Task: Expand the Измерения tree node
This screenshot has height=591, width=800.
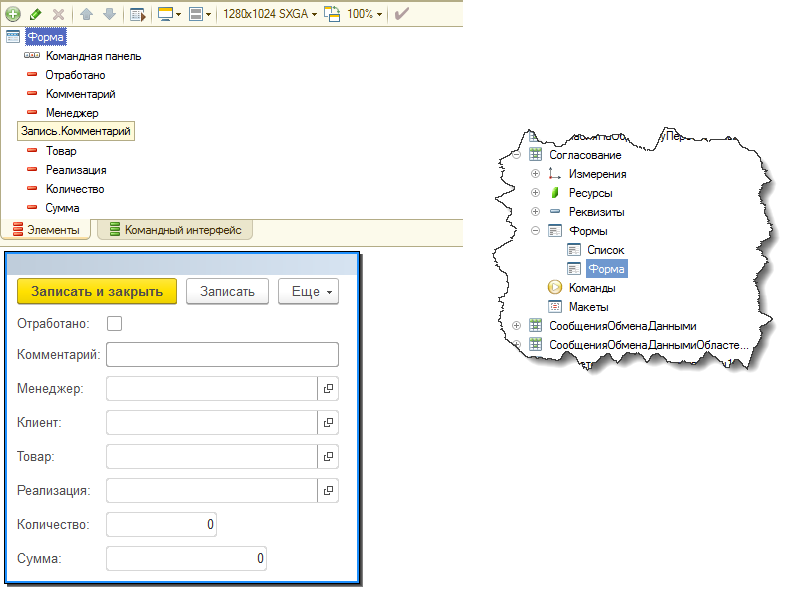Action: point(535,174)
